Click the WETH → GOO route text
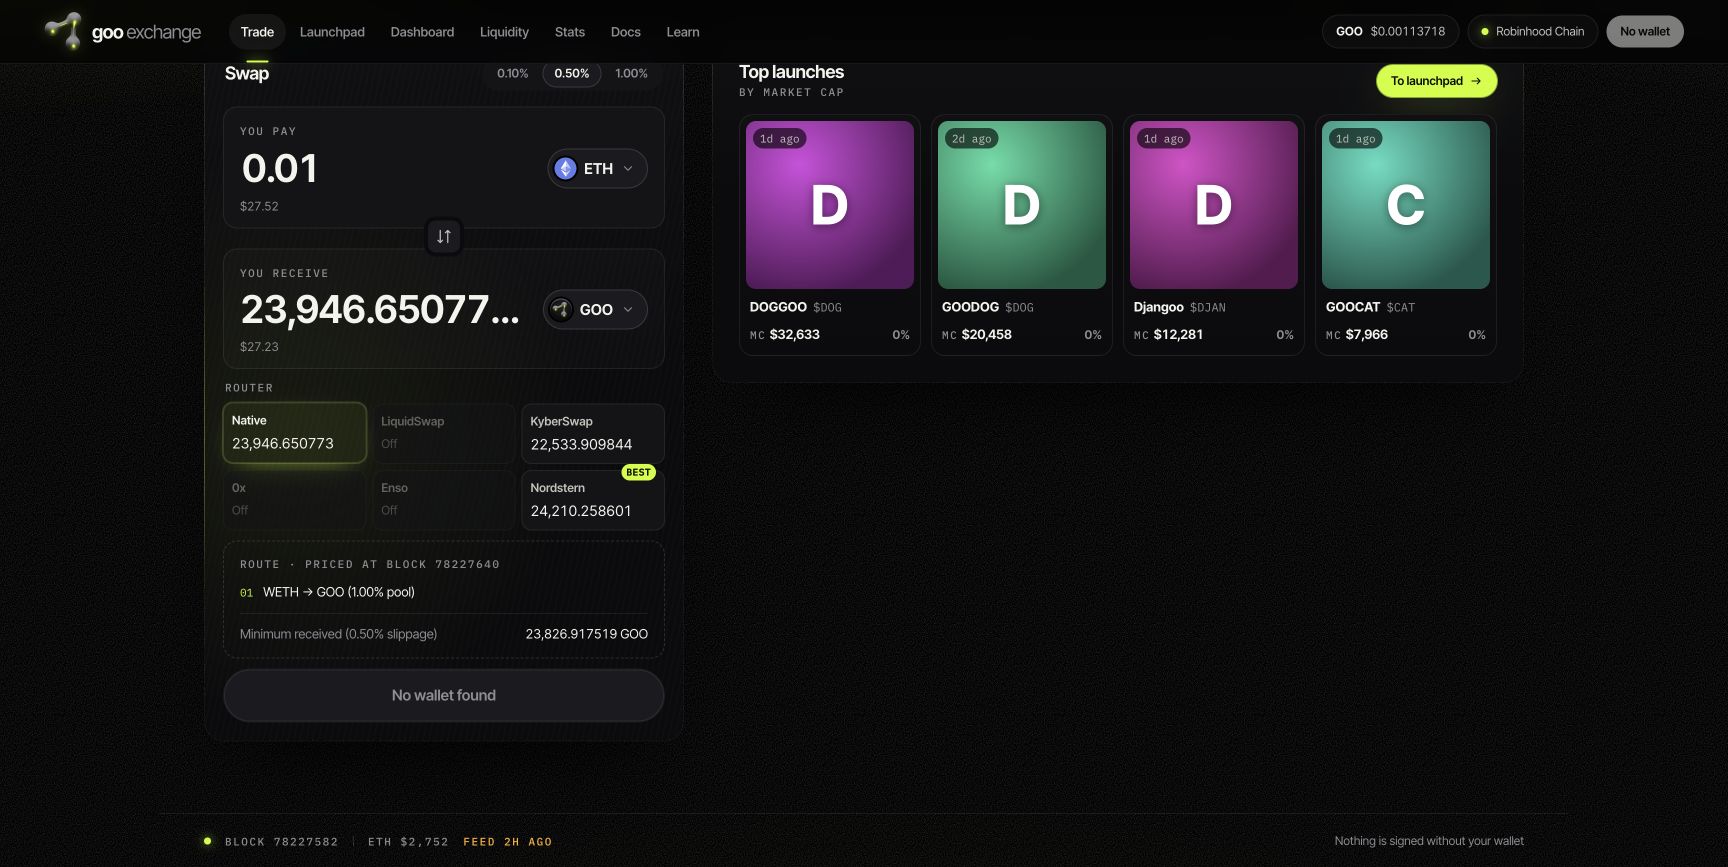 click(339, 593)
